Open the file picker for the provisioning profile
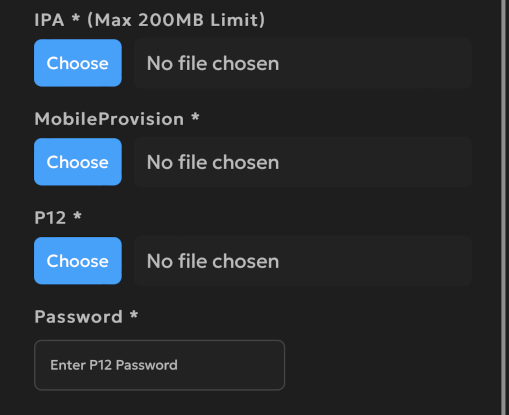The width and height of the screenshot is (509, 415). click(78, 162)
